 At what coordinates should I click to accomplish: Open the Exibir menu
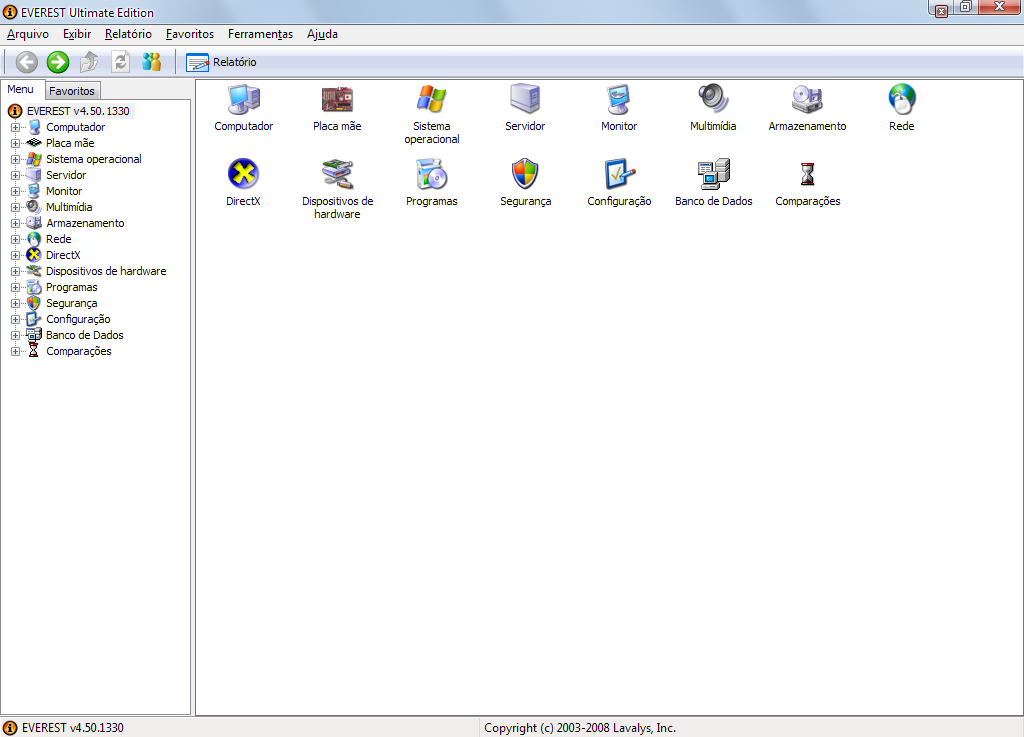coord(76,34)
